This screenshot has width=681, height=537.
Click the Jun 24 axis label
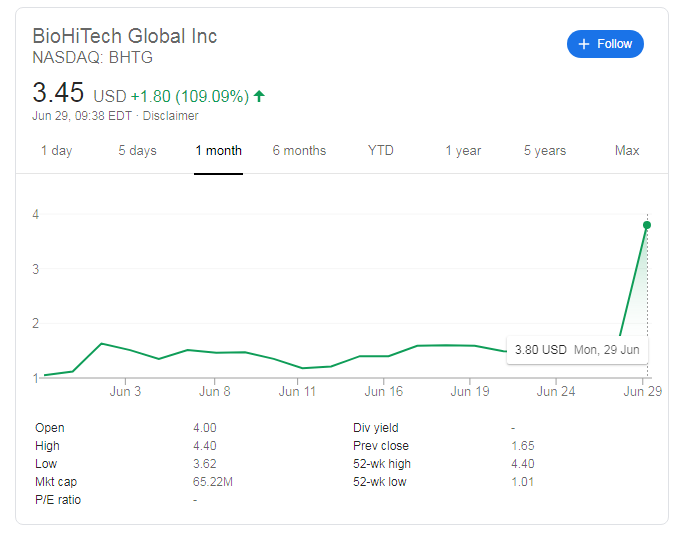[x=556, y=391]
